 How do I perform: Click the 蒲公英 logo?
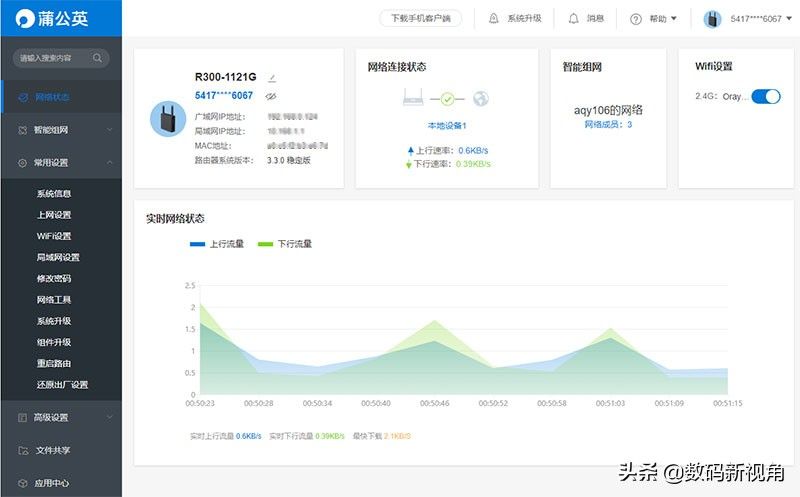pyautogui.click(x=52, y=18)
